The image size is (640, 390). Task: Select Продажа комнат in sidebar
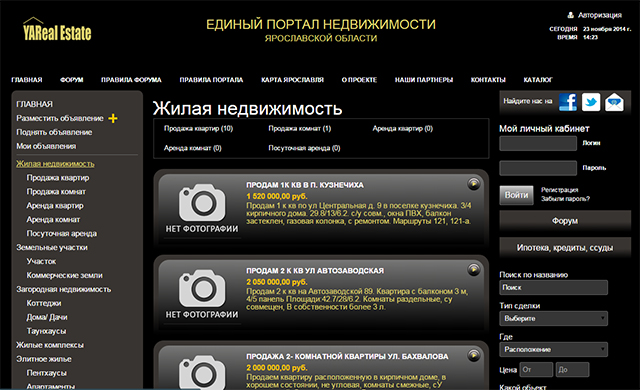[x=56, y=192]
